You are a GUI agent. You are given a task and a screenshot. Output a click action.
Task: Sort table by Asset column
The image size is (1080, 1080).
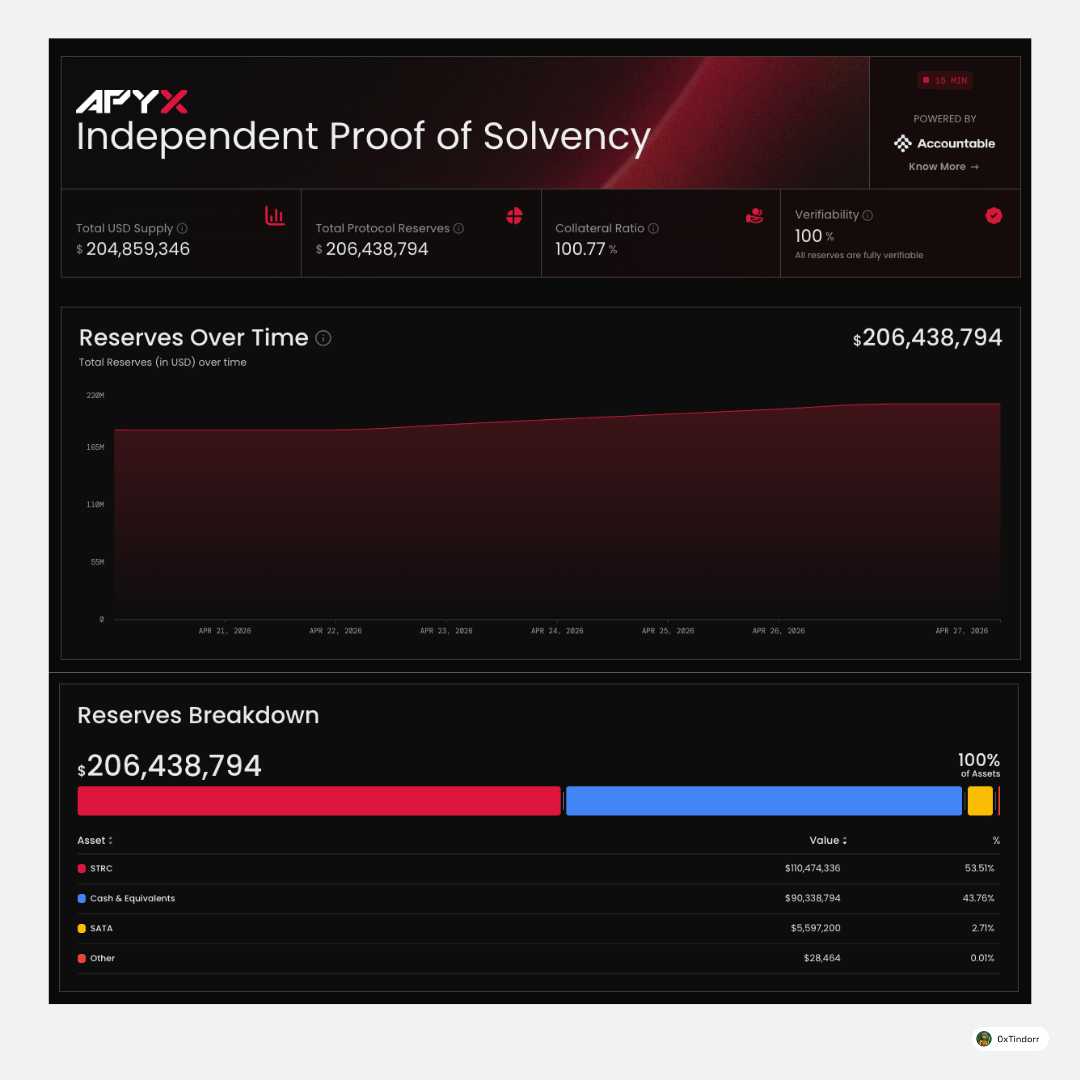pyautogui.click(x=95, y=840)
